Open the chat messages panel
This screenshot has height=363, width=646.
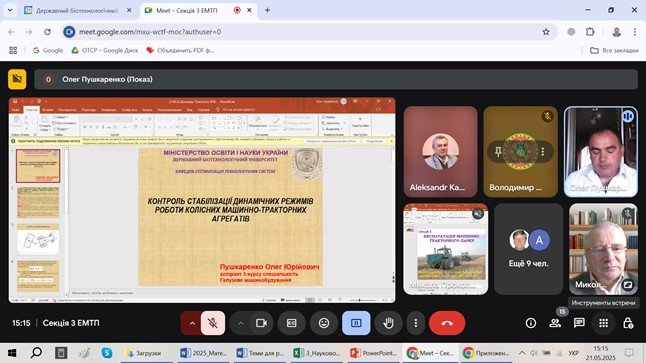pyautogui.click(x=579, y=323)
